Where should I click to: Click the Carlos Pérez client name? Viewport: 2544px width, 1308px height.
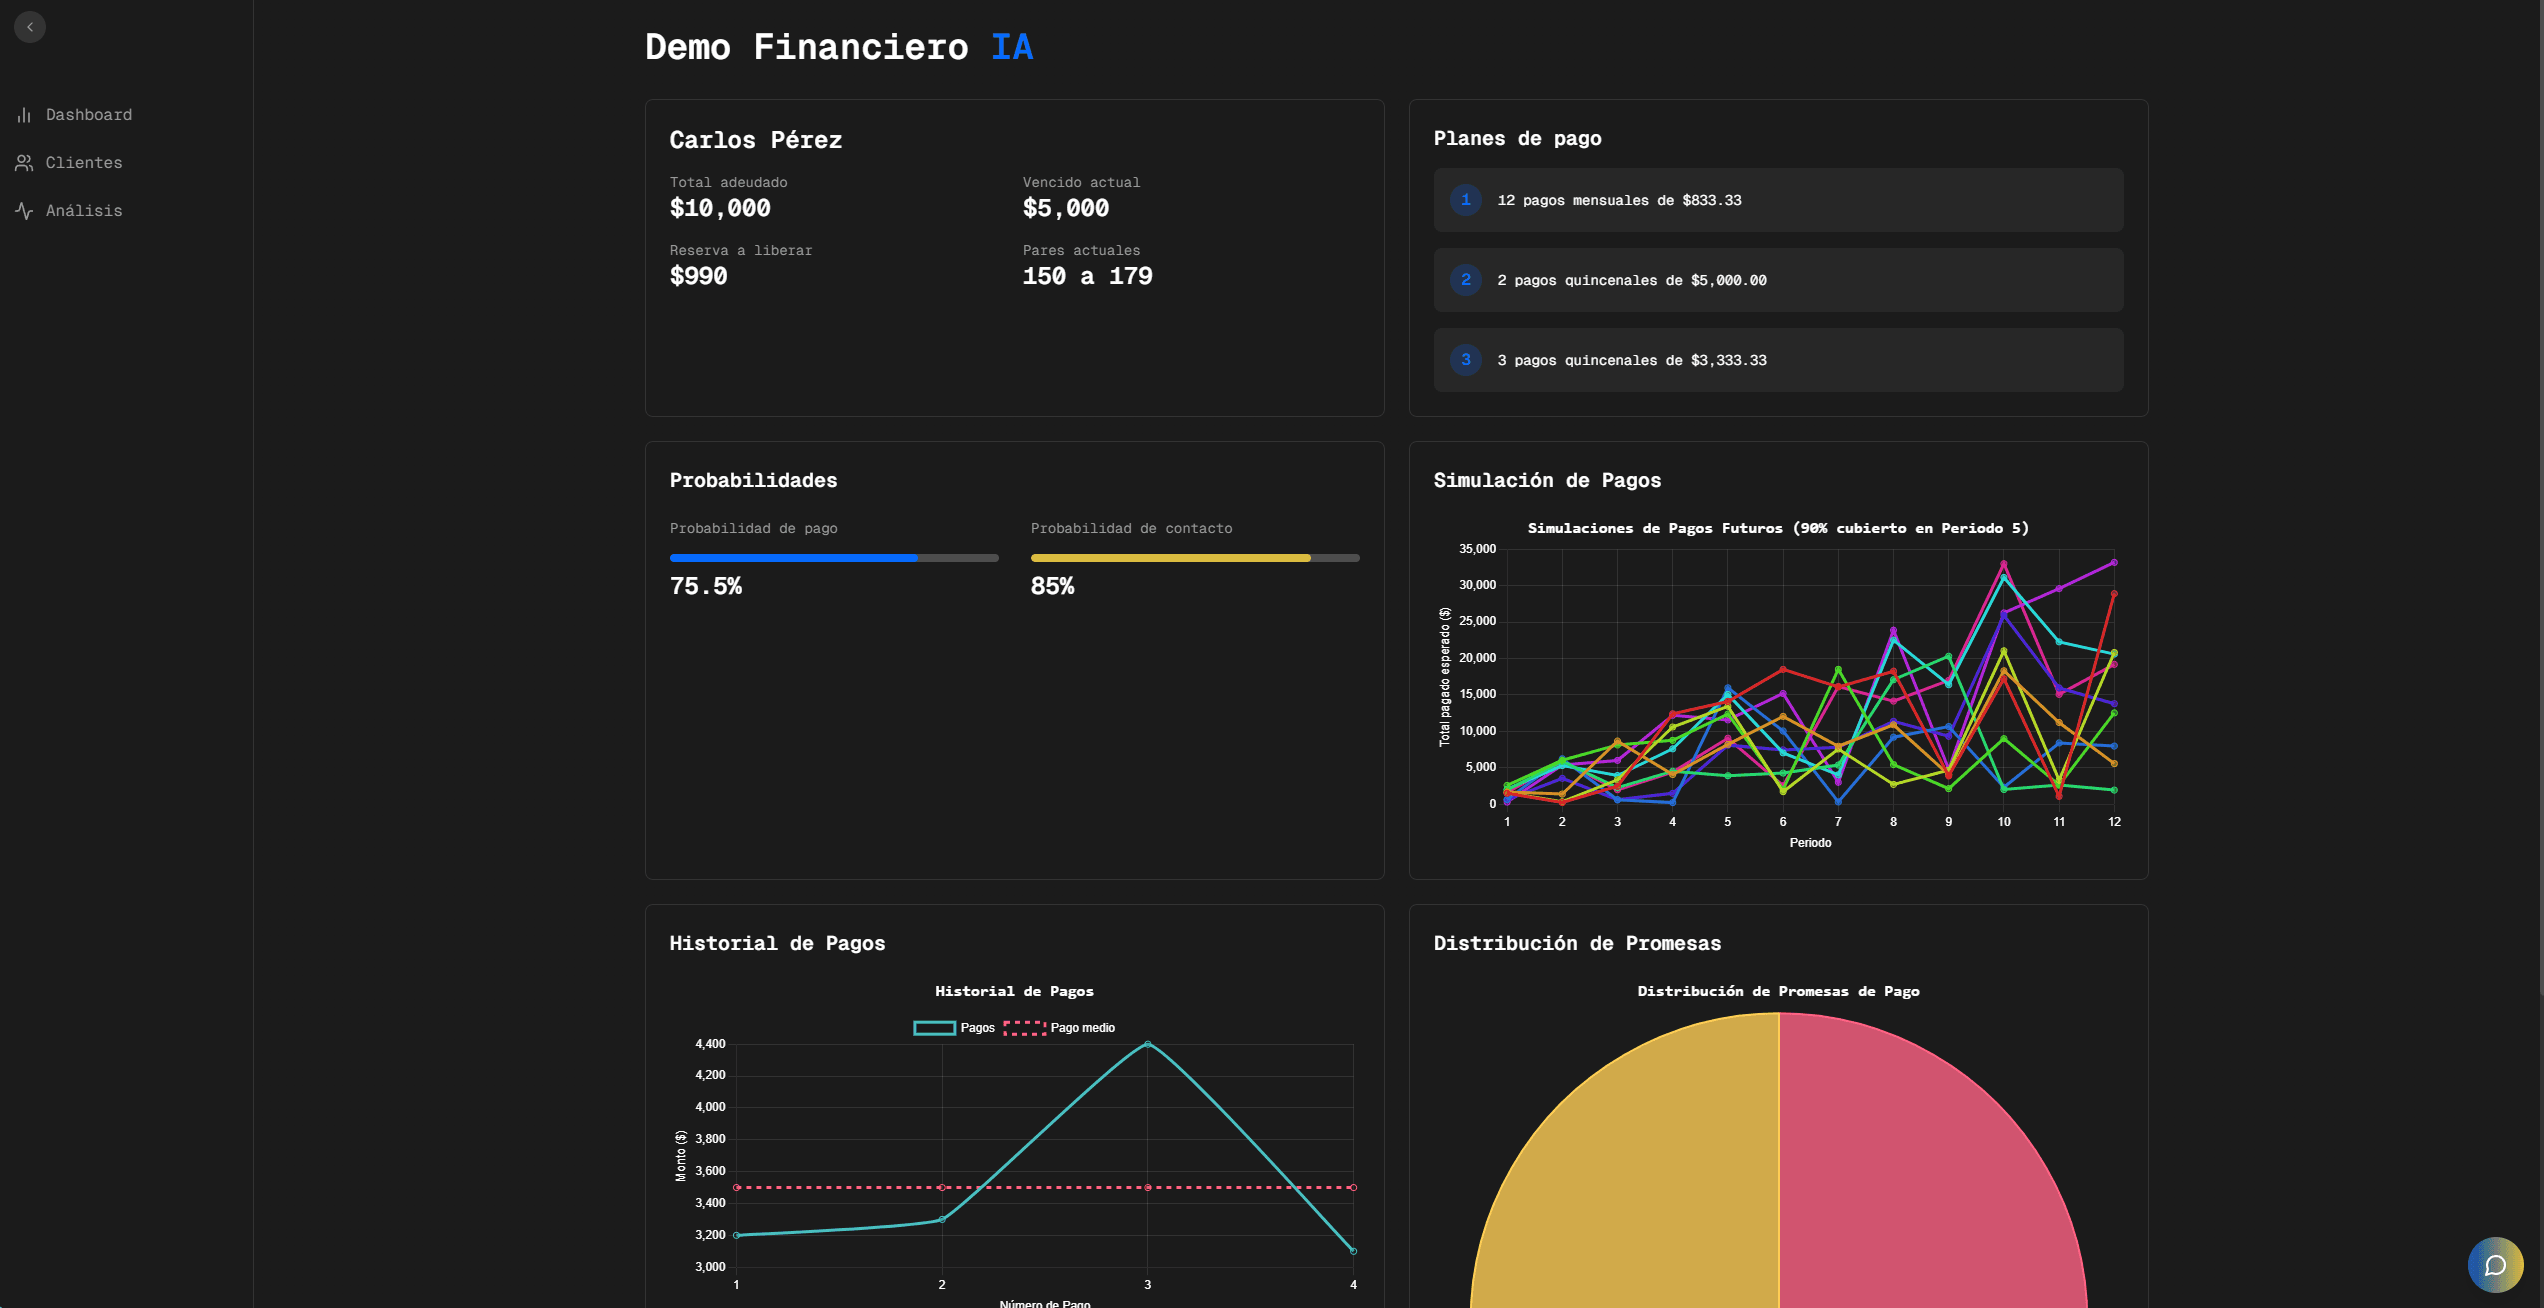tap(756, 140)
